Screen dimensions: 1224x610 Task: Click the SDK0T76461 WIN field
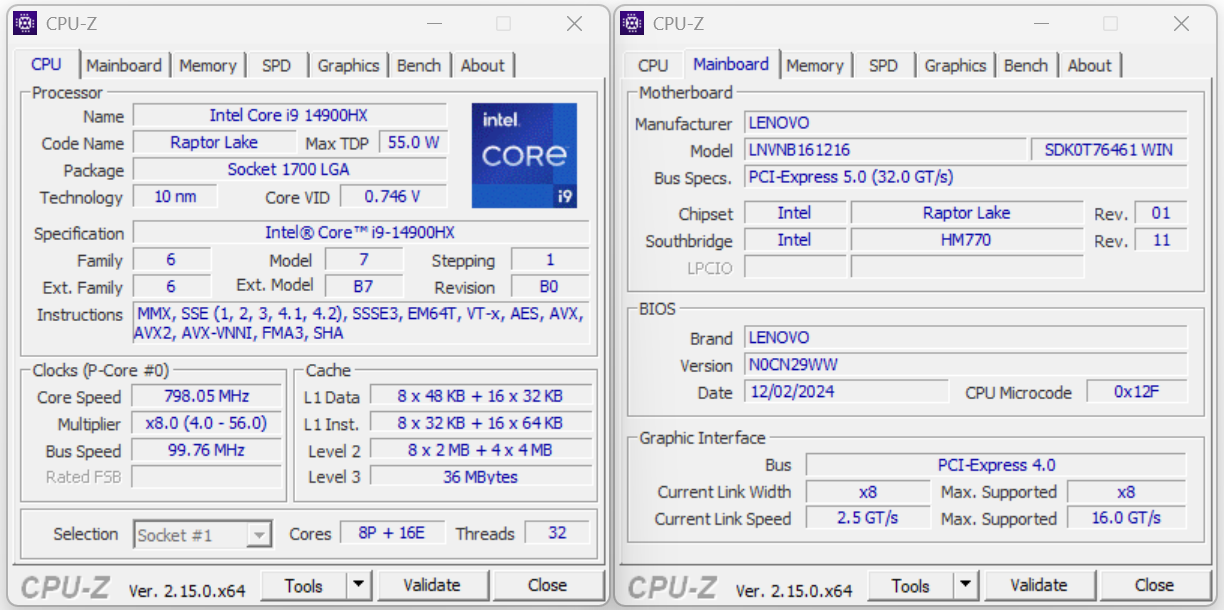coord(1109,150)
